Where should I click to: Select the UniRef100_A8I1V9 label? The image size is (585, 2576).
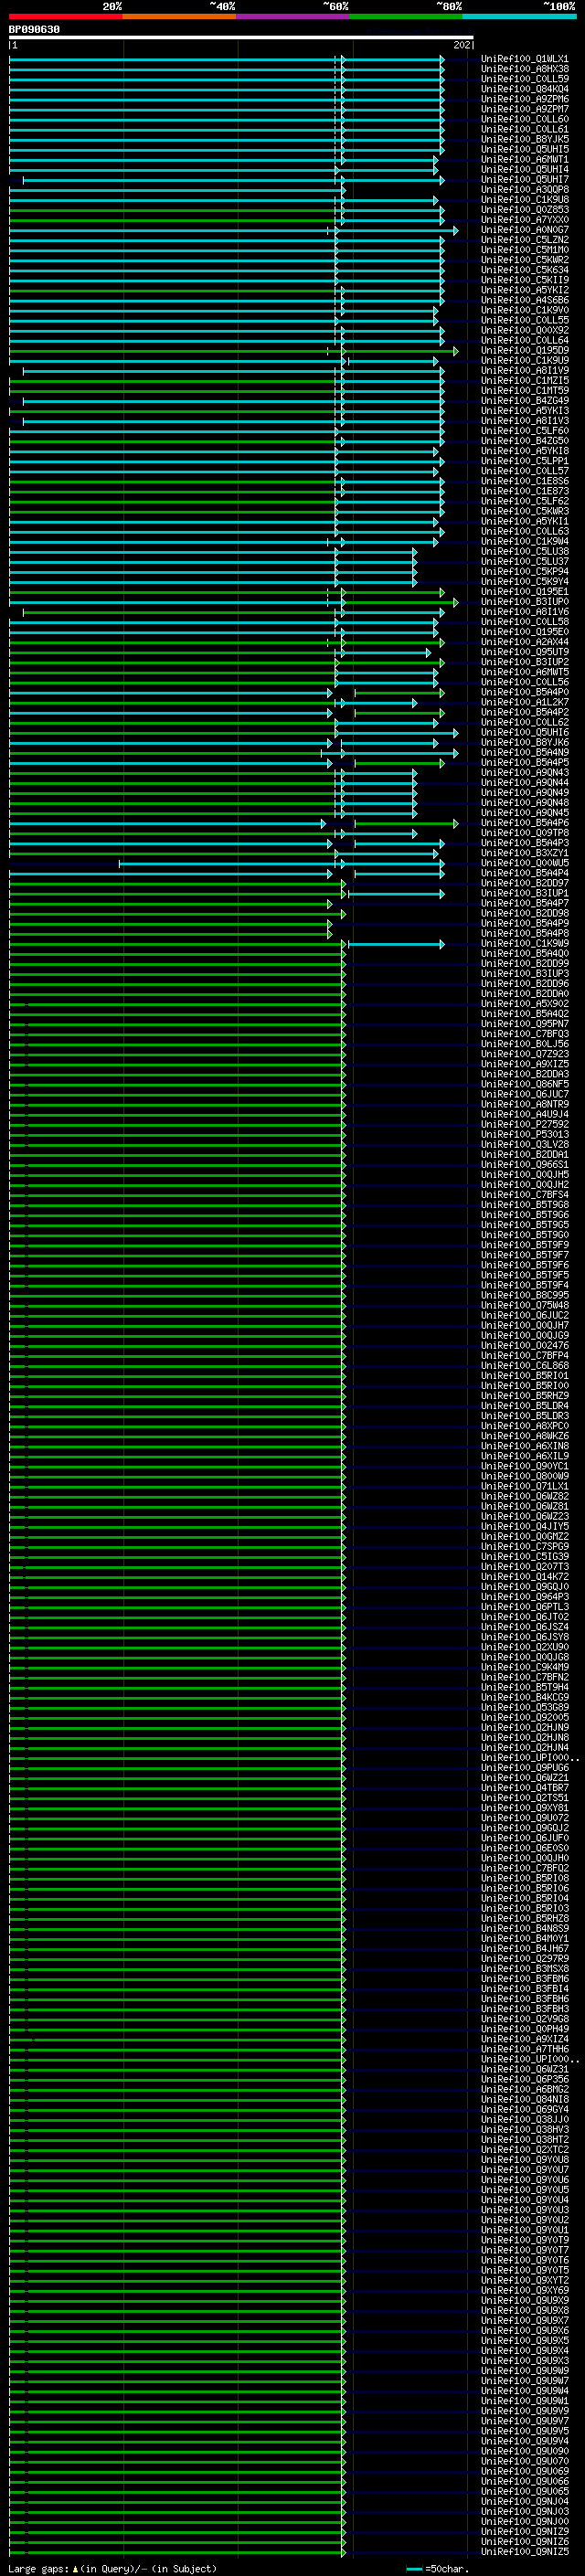(x=525, y=370)
